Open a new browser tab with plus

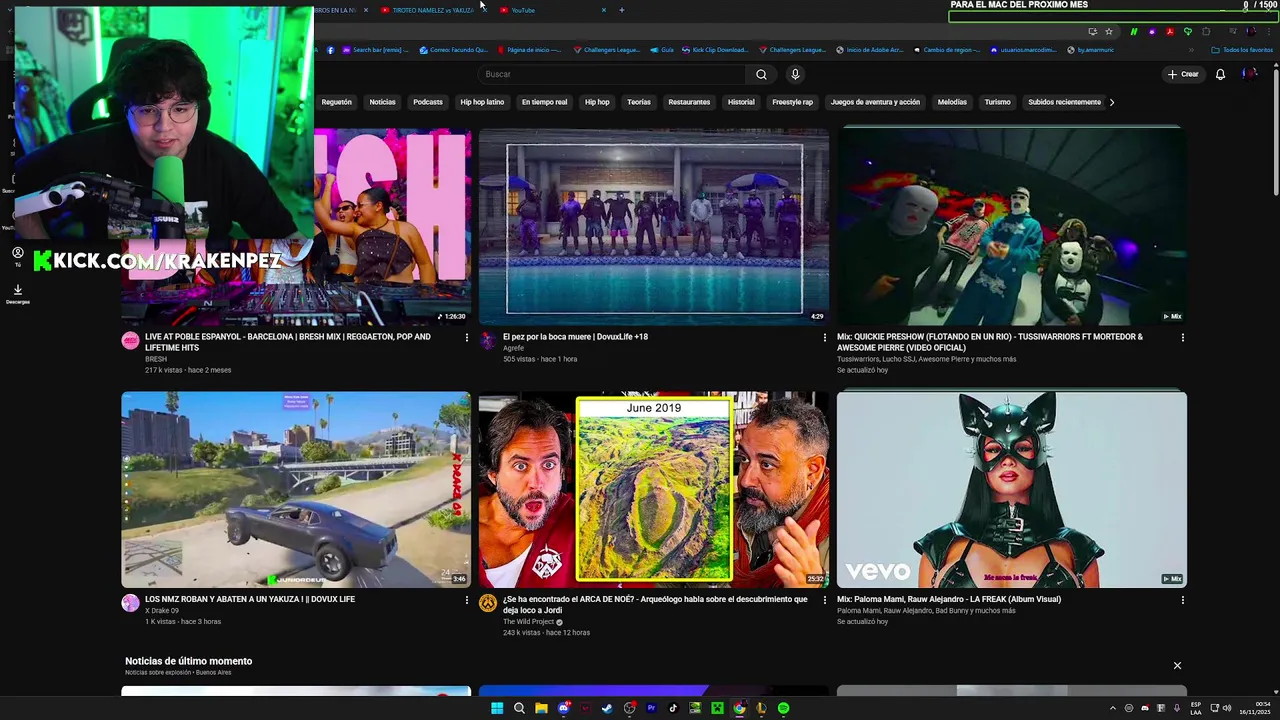[x=621, y=10]
